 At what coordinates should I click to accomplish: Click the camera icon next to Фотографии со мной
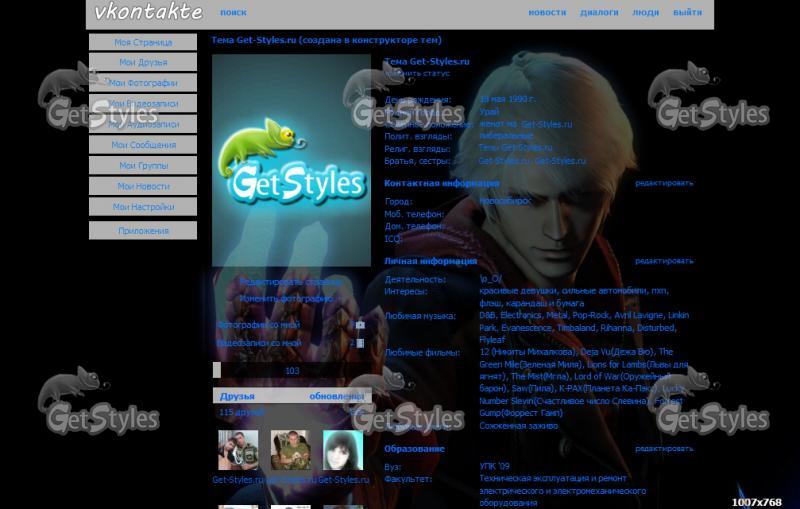360,325
